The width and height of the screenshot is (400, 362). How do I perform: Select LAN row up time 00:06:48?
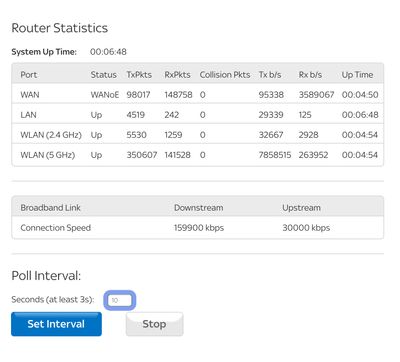click(x=360, y=115)
